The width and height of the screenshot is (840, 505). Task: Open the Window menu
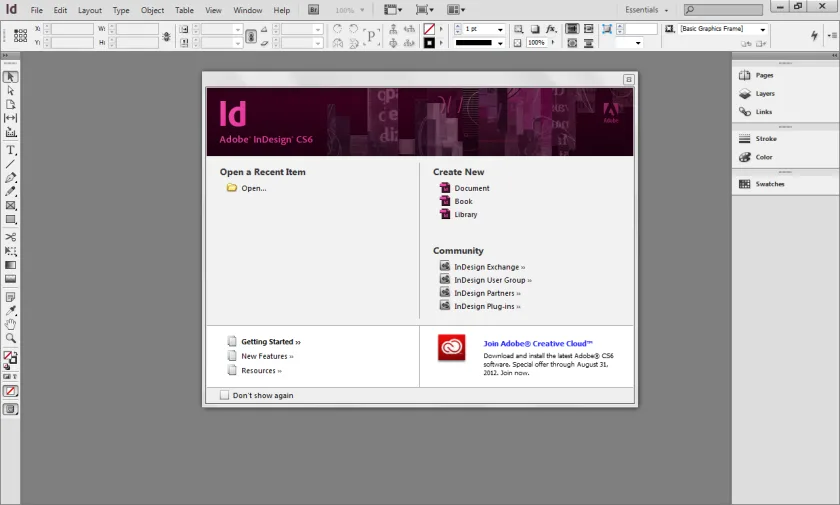coord(248,10)
